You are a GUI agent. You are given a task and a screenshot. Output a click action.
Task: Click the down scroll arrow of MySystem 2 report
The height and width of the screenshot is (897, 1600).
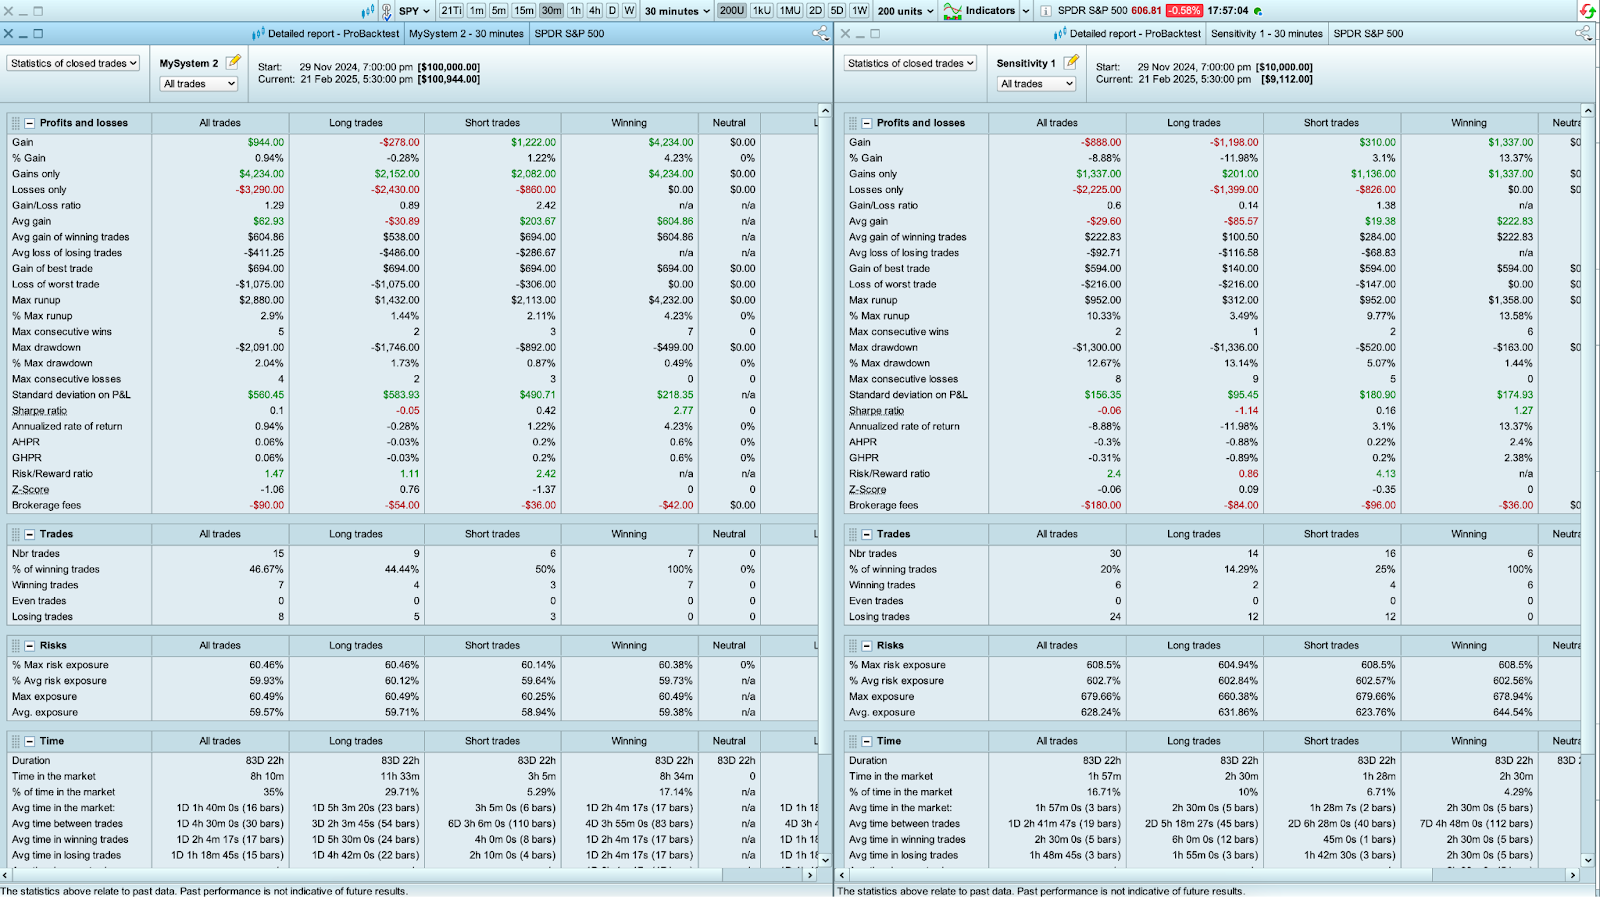pos(825,860)
